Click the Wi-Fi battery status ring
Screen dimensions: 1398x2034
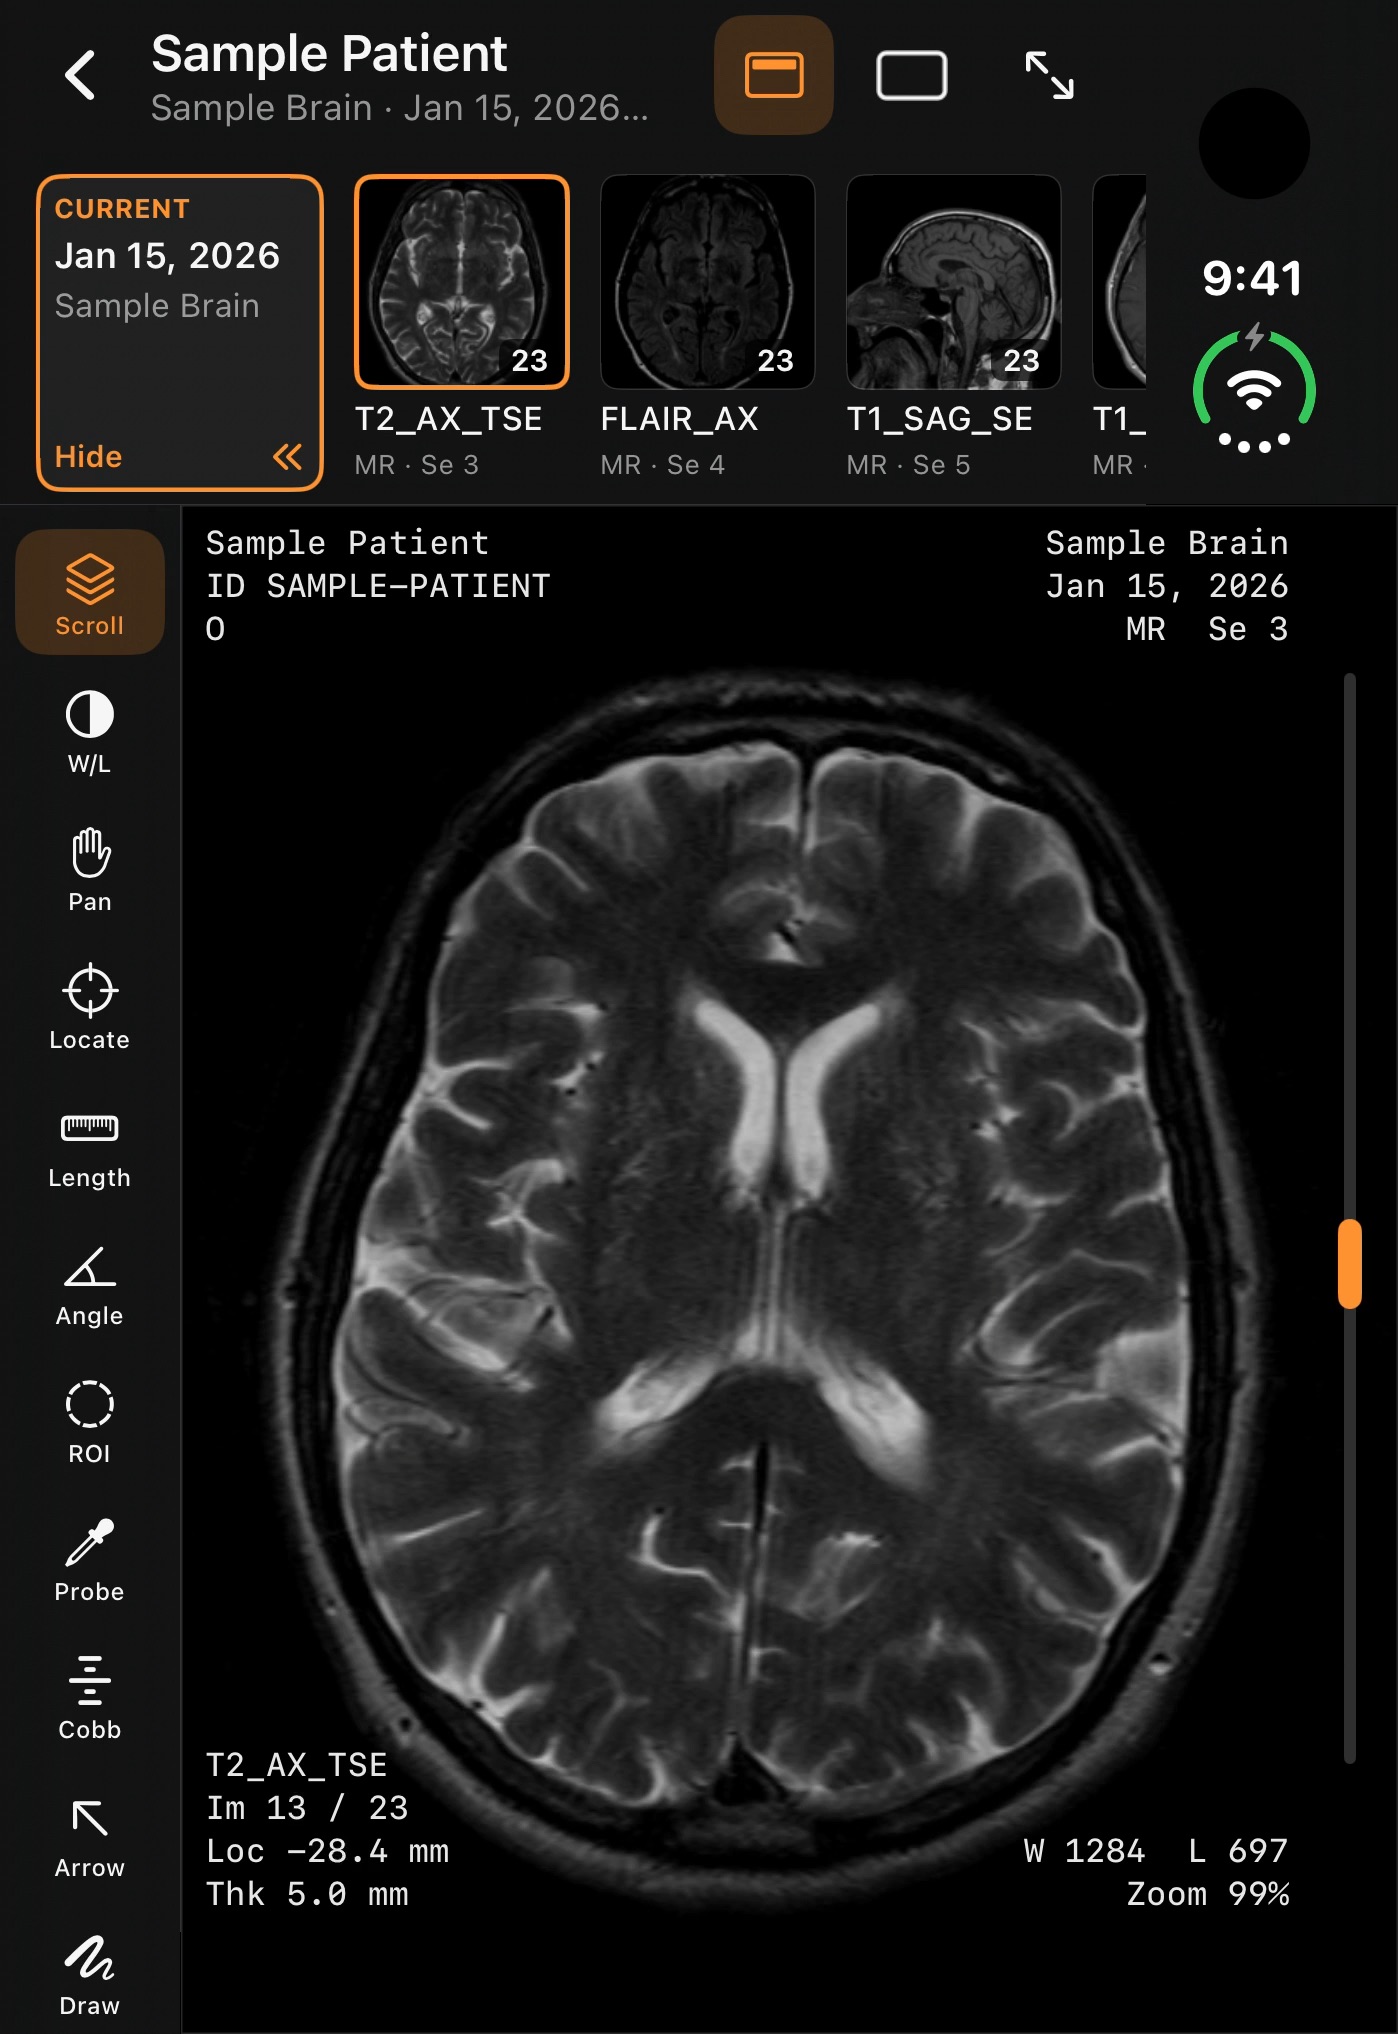[1254, 389]
